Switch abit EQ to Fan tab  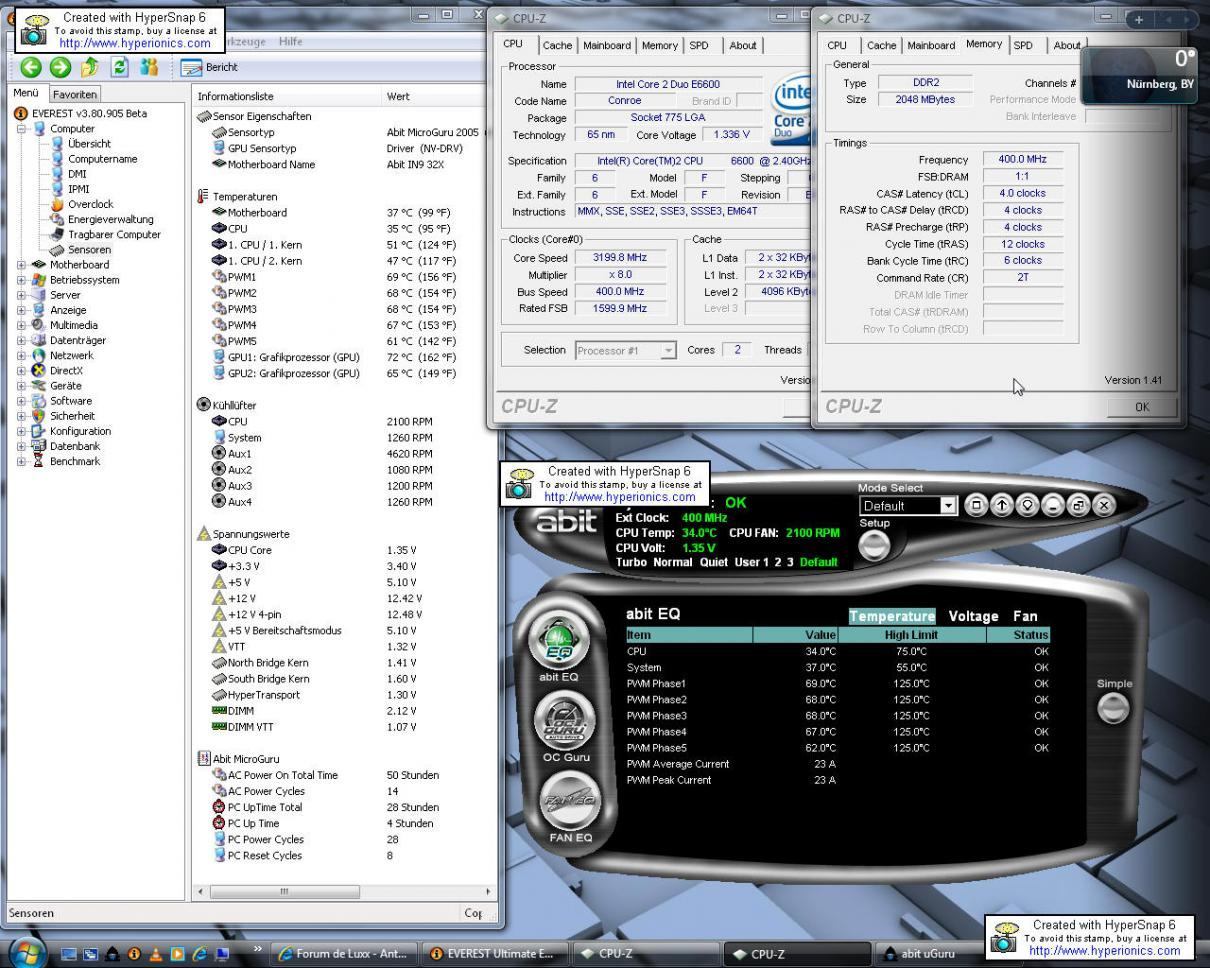pos(1025,617)
